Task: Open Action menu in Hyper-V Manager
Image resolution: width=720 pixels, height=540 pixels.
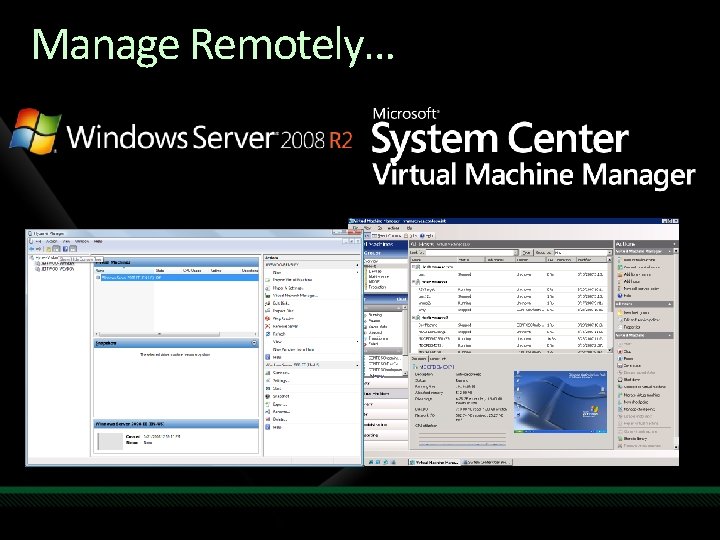Action: tap(52, 241)
